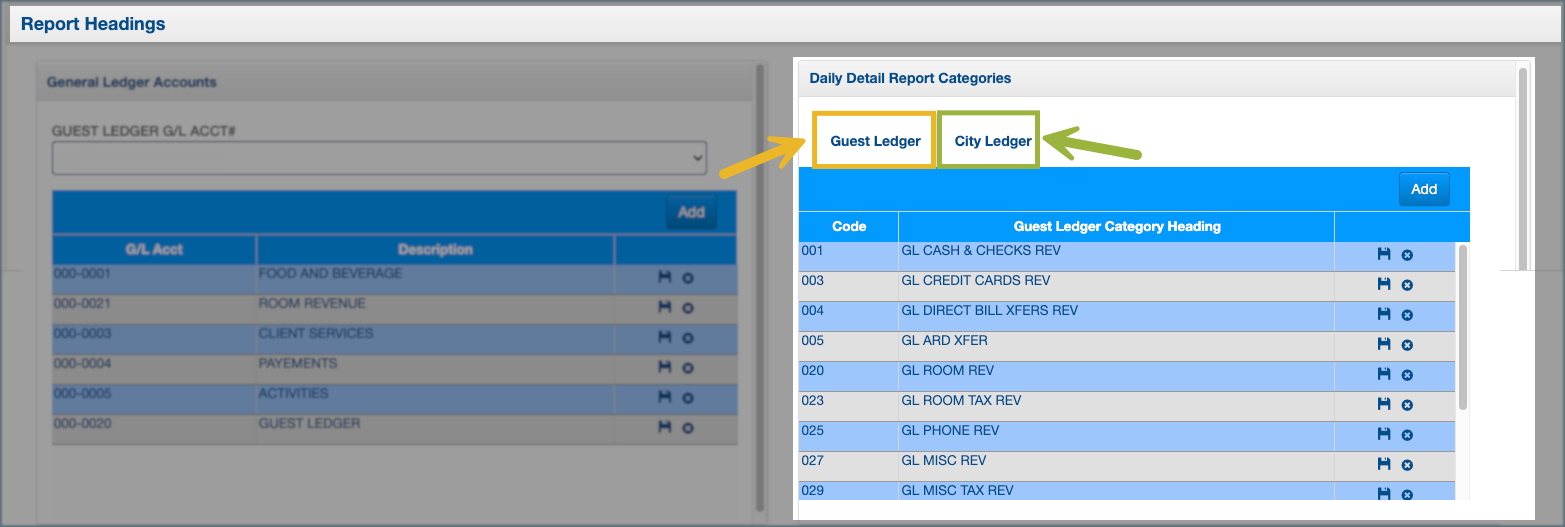Image resolution: width=1565 pixels, height=527 pixels.
Task: Select the ROOM REVENUE description
Action: click(x=436, y=309)
